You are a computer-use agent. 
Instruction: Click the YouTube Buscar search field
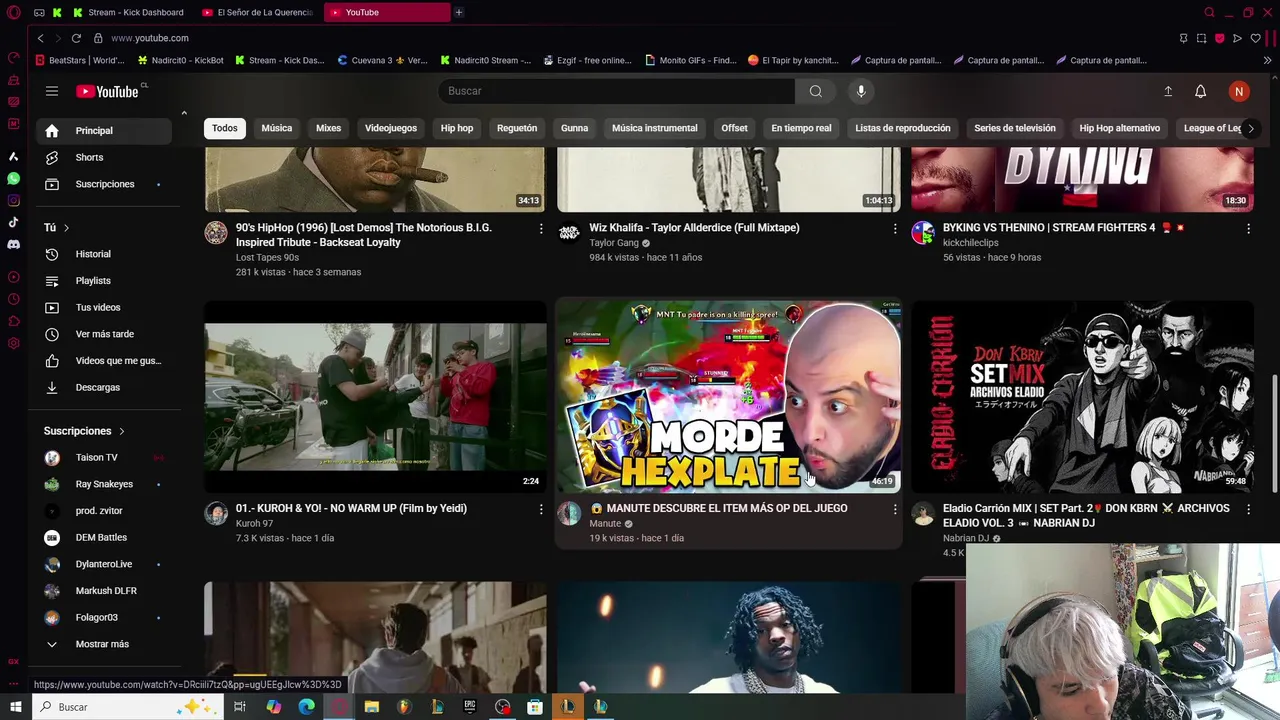point(616,91)
